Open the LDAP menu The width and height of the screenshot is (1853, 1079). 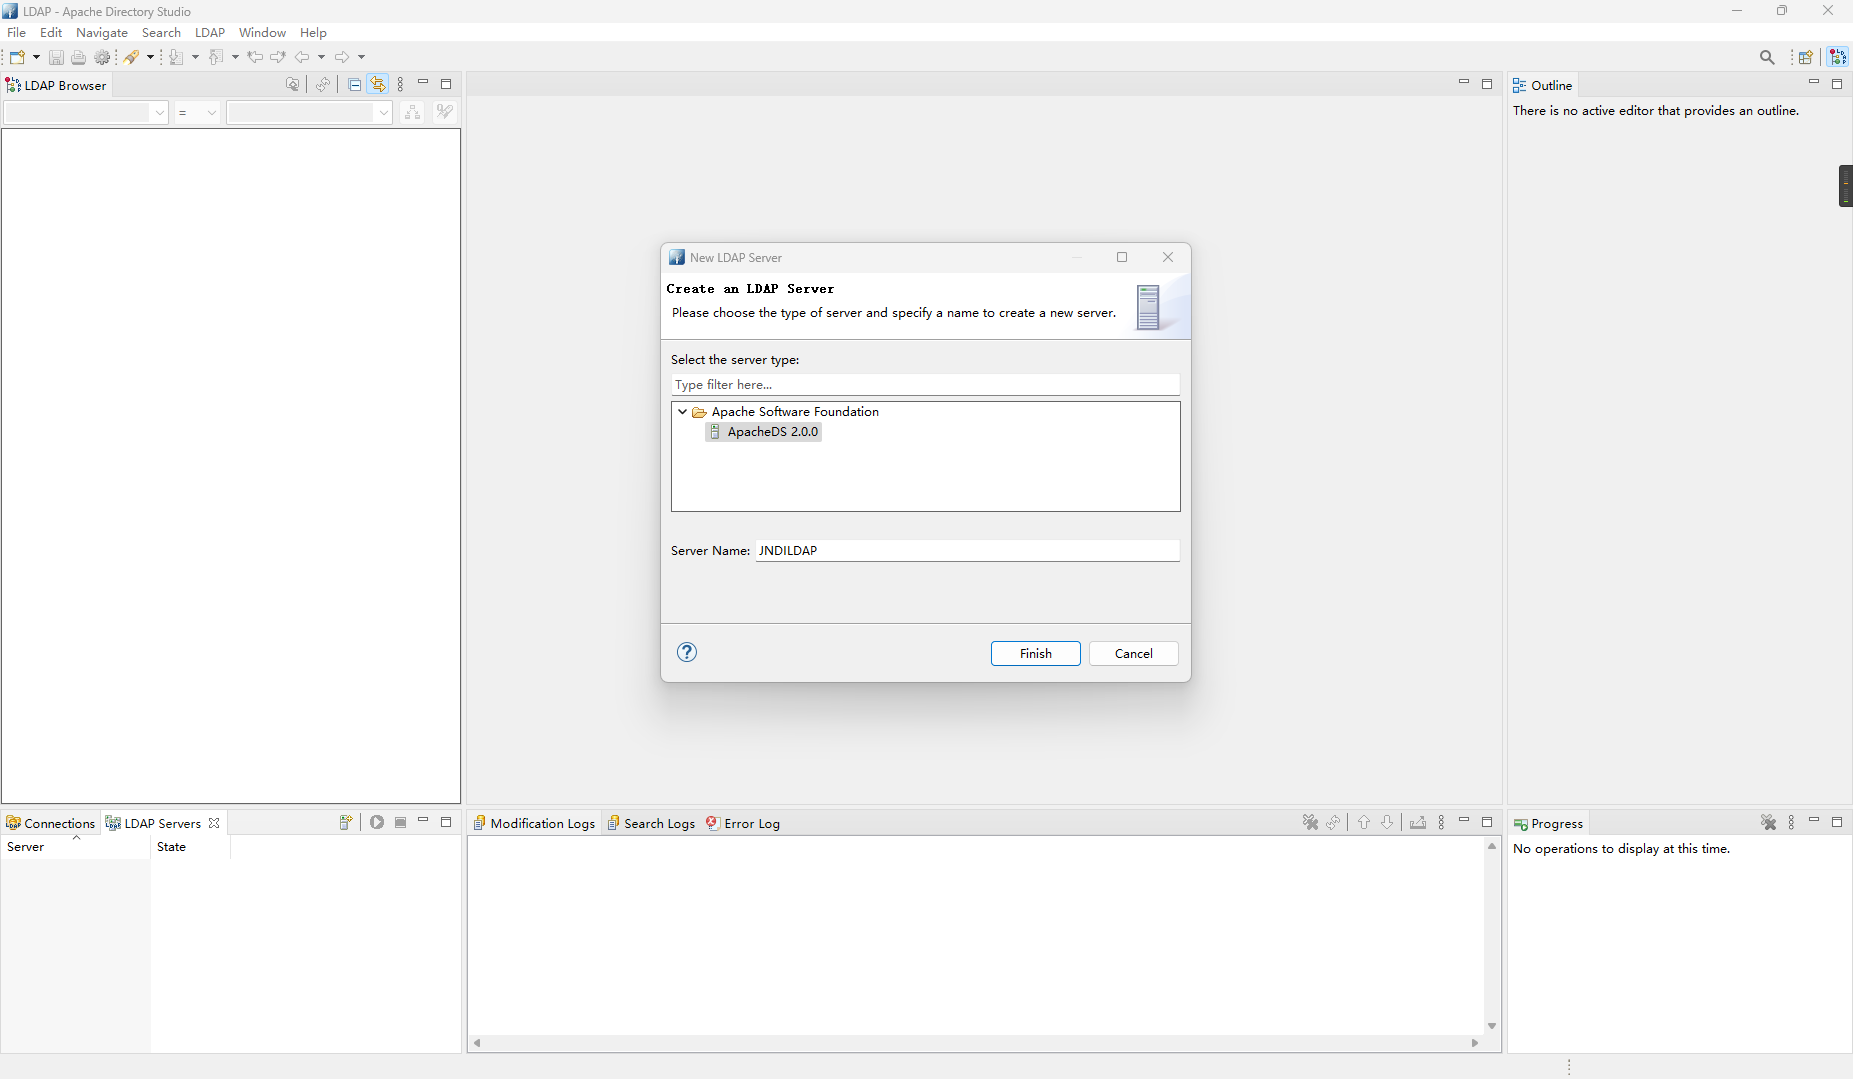[x=210, y=33]
